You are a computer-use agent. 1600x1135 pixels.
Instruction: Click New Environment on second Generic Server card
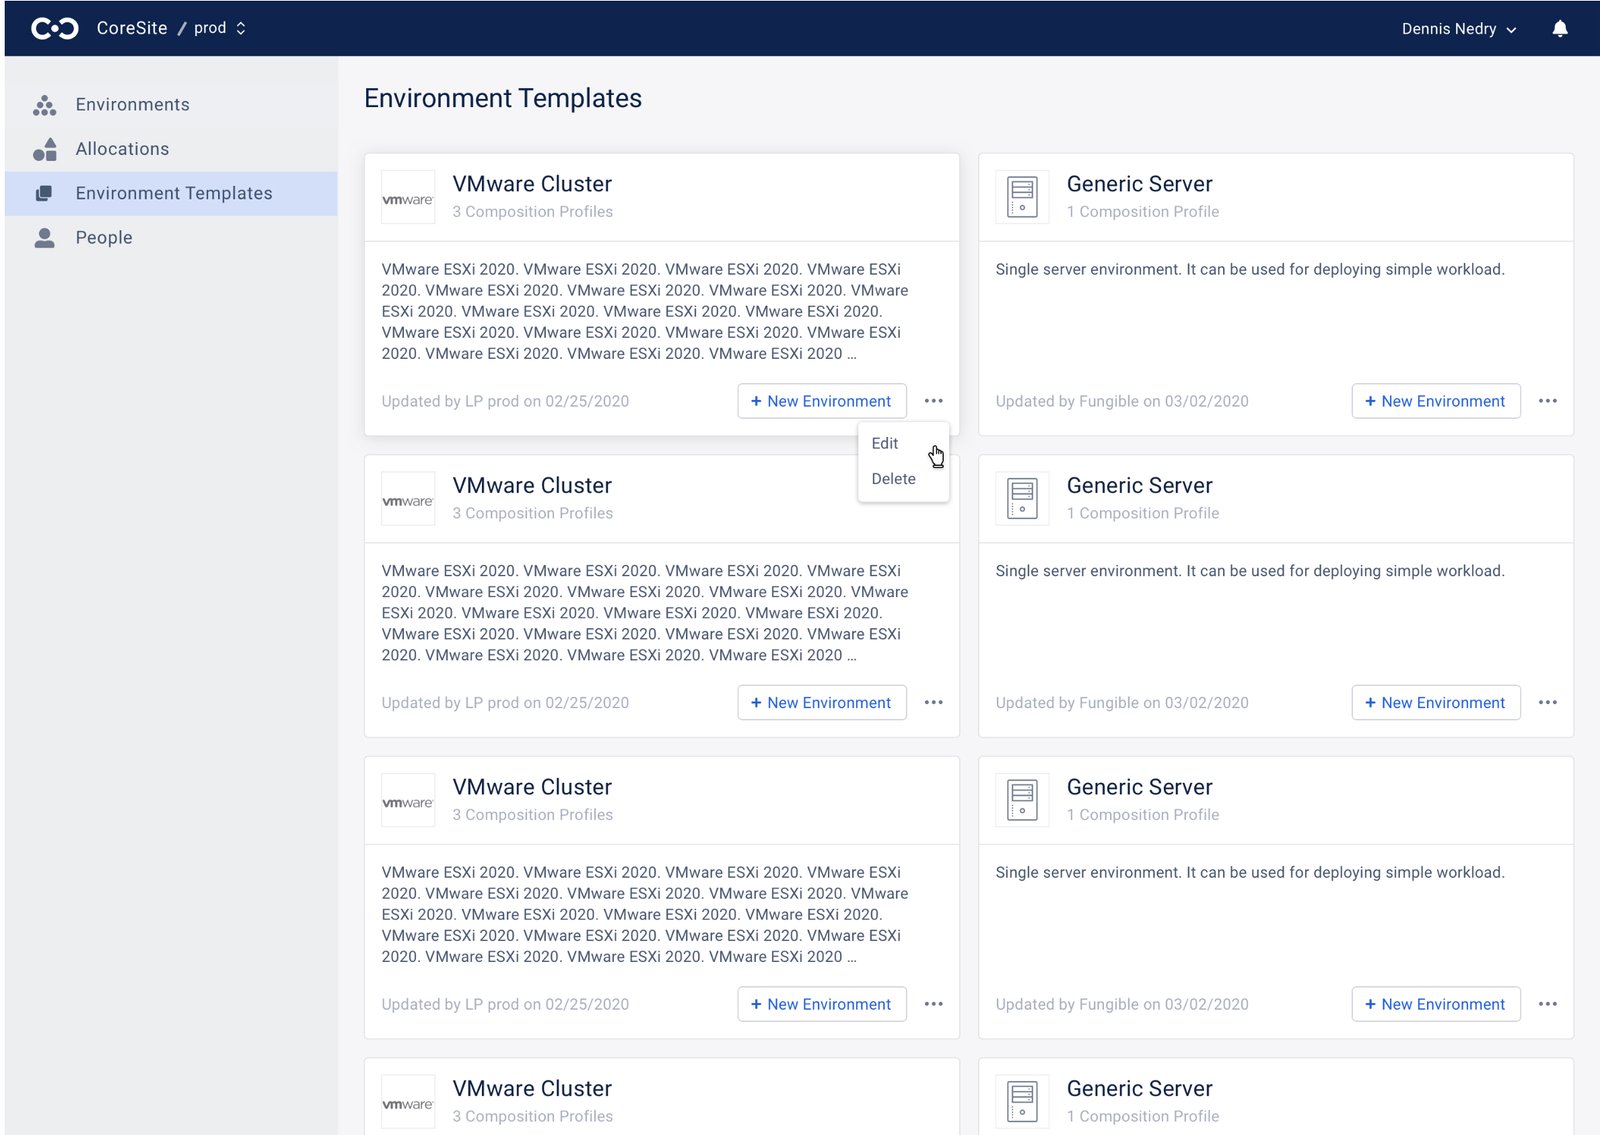tap(1435, 703)
